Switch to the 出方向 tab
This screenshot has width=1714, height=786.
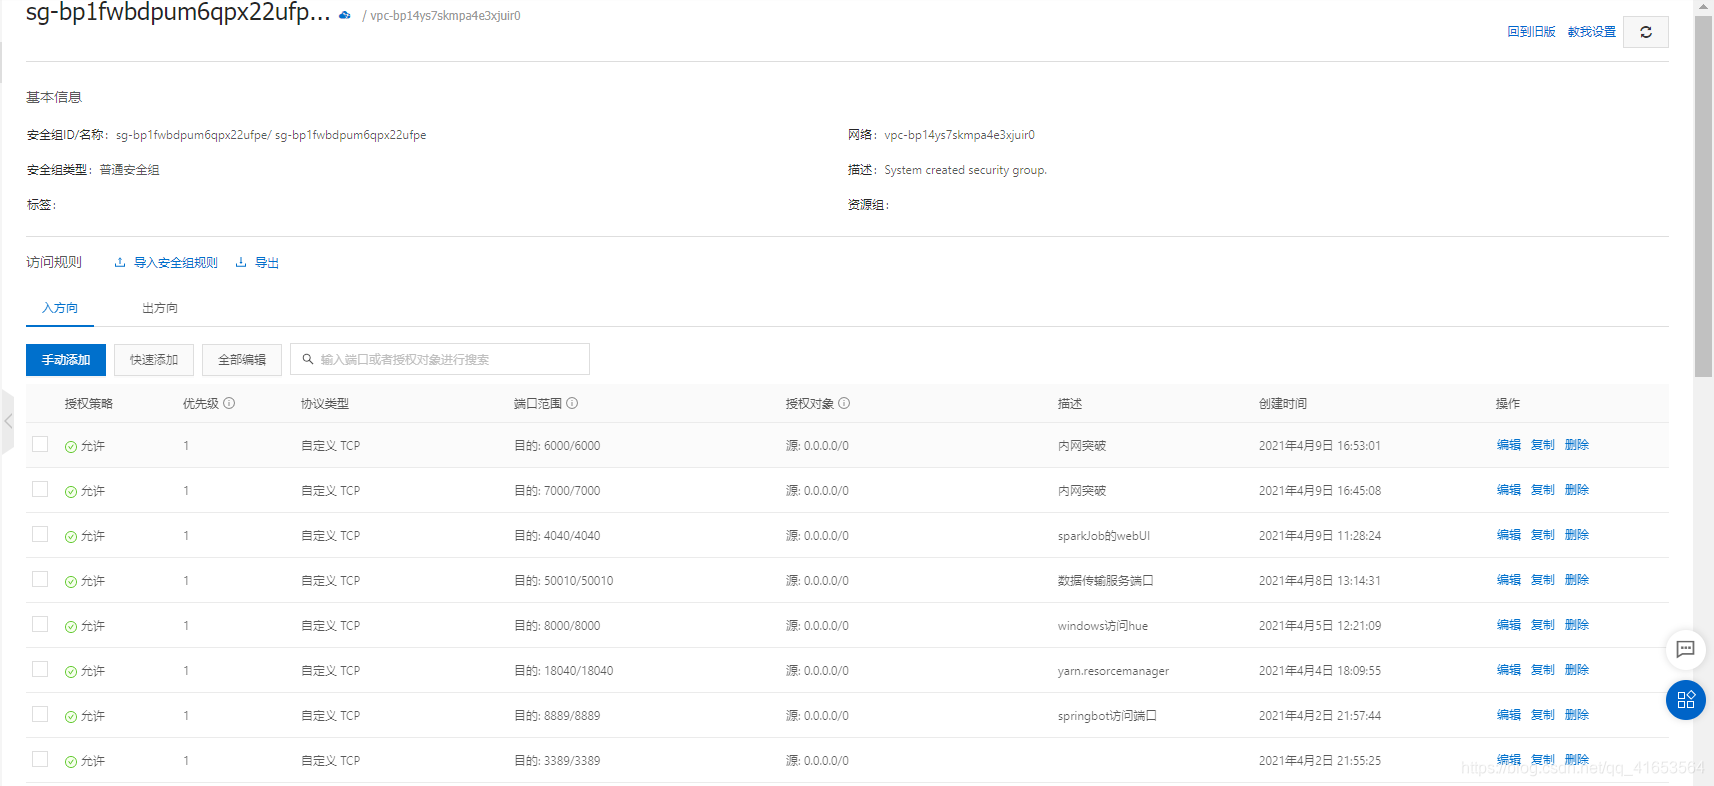point(160,308)
